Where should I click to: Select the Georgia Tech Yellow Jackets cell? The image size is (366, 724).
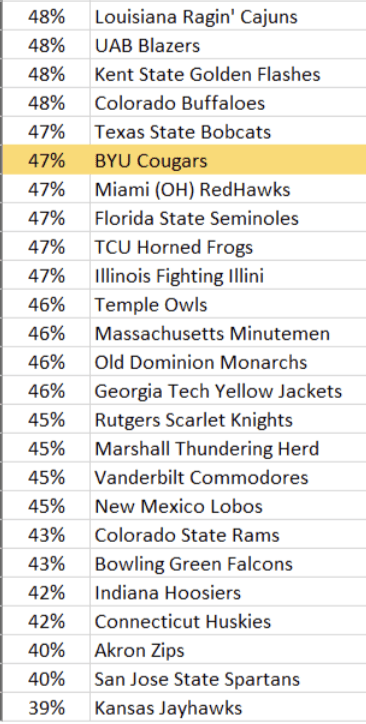[228, 391]
